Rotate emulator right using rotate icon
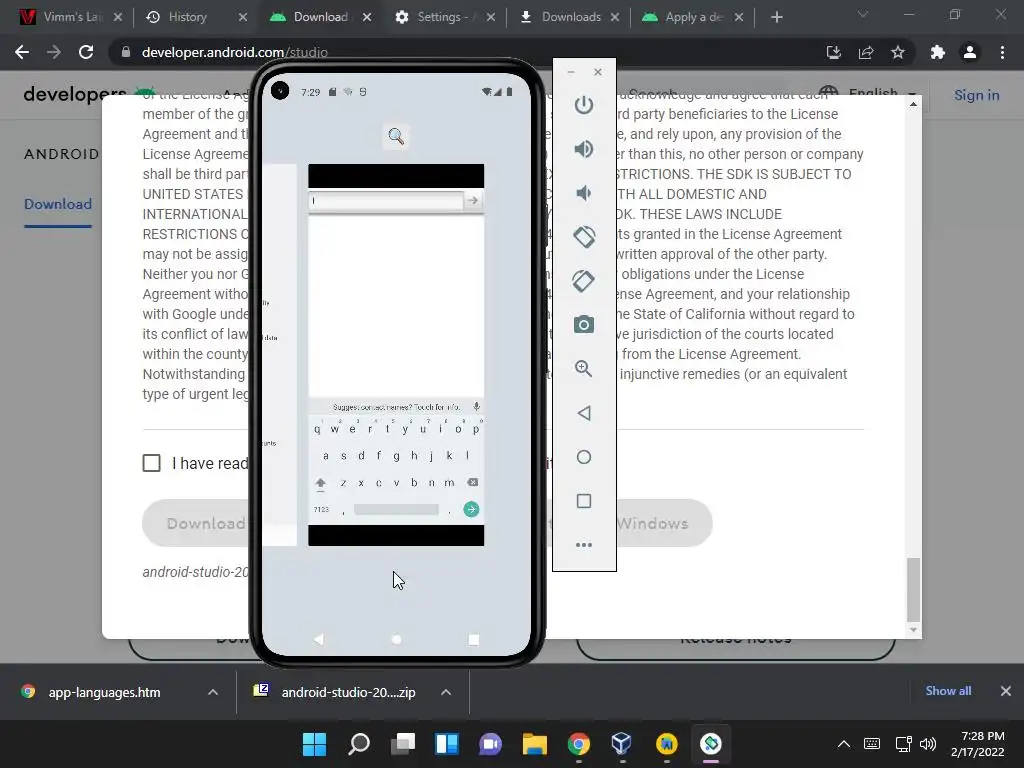The image size is (1024, 768). coord(584,281)
